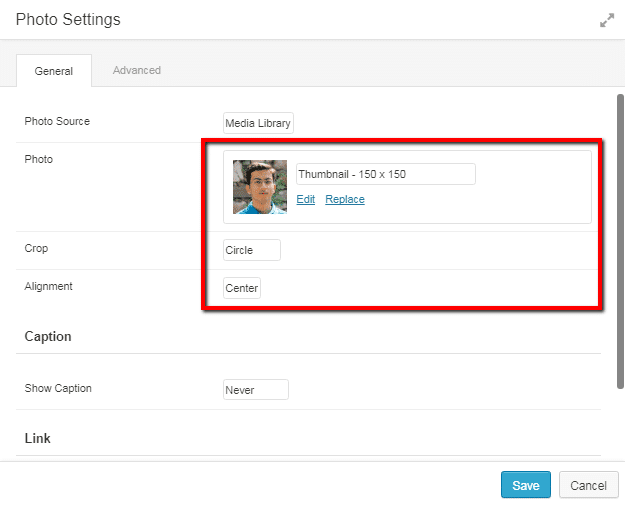The width and height of the screenshot is (625, 507).
Task: Expand the Crop dropdown set to Circle
Action: tap(252, 250)
